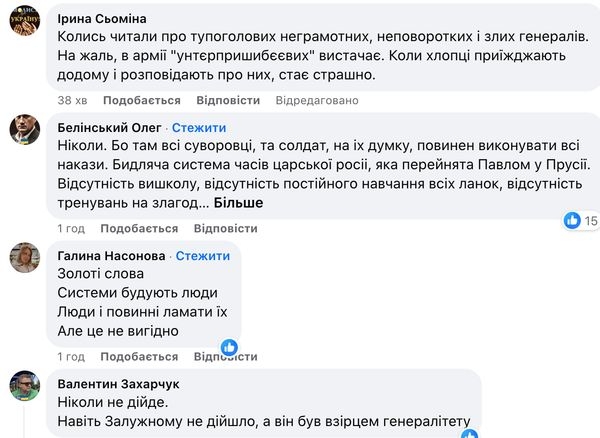Like Галина Насонова's comment with Подобається
The height and width of the screenshot is (438, 600).
click(141, 357)
